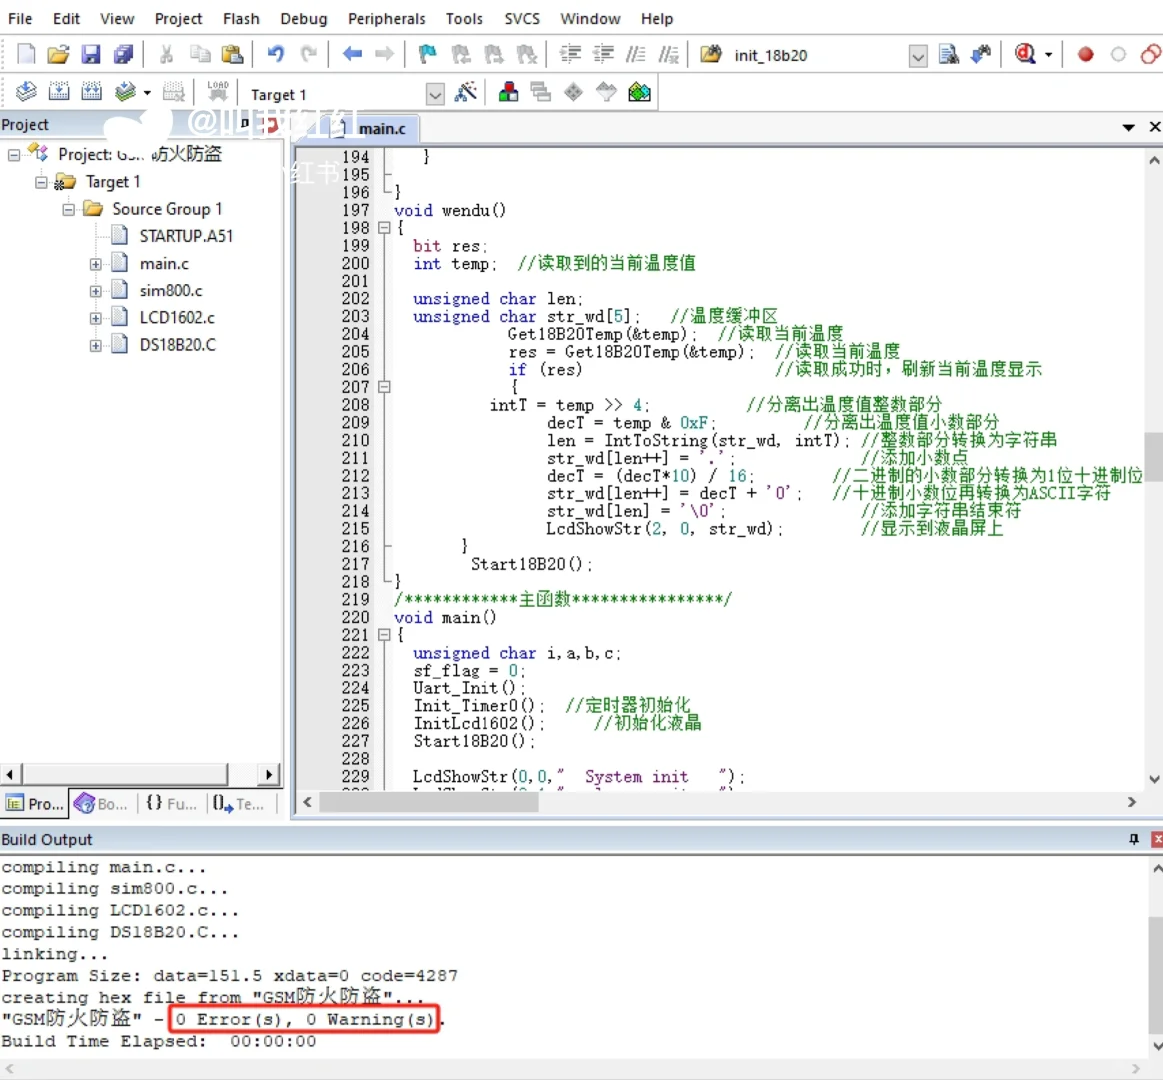This screenshot has height=1080, width=1163.
Task: Open the Debug menu
Action: 303,19
